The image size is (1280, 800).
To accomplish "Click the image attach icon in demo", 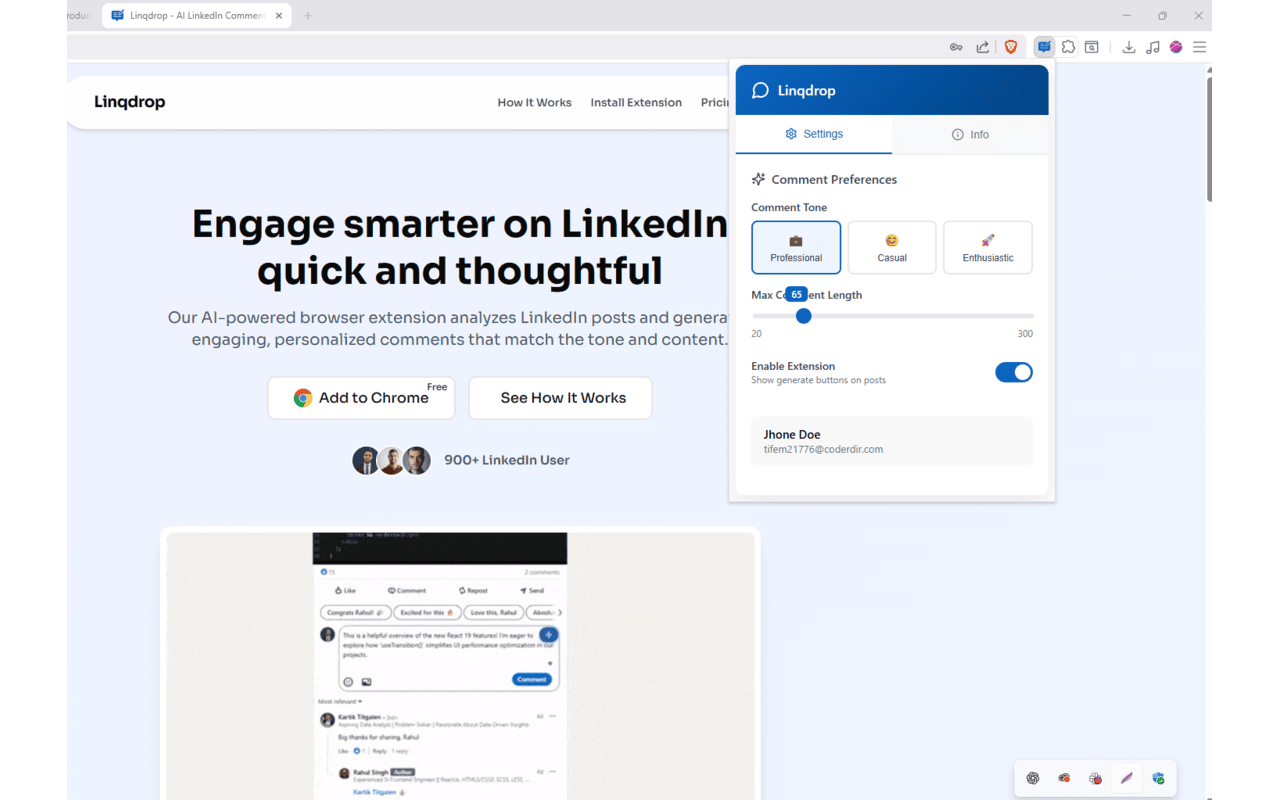I will (366, 682).
